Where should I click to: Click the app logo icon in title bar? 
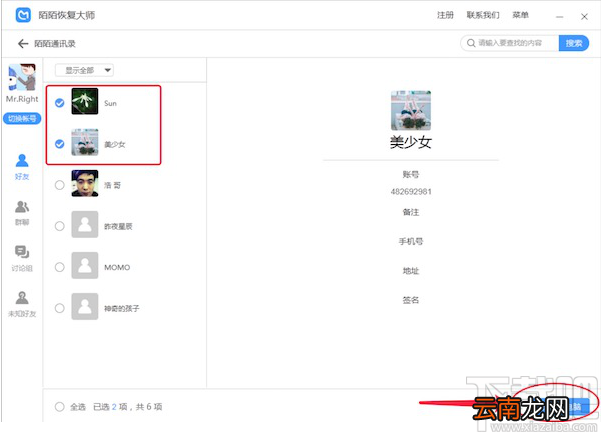23,15
